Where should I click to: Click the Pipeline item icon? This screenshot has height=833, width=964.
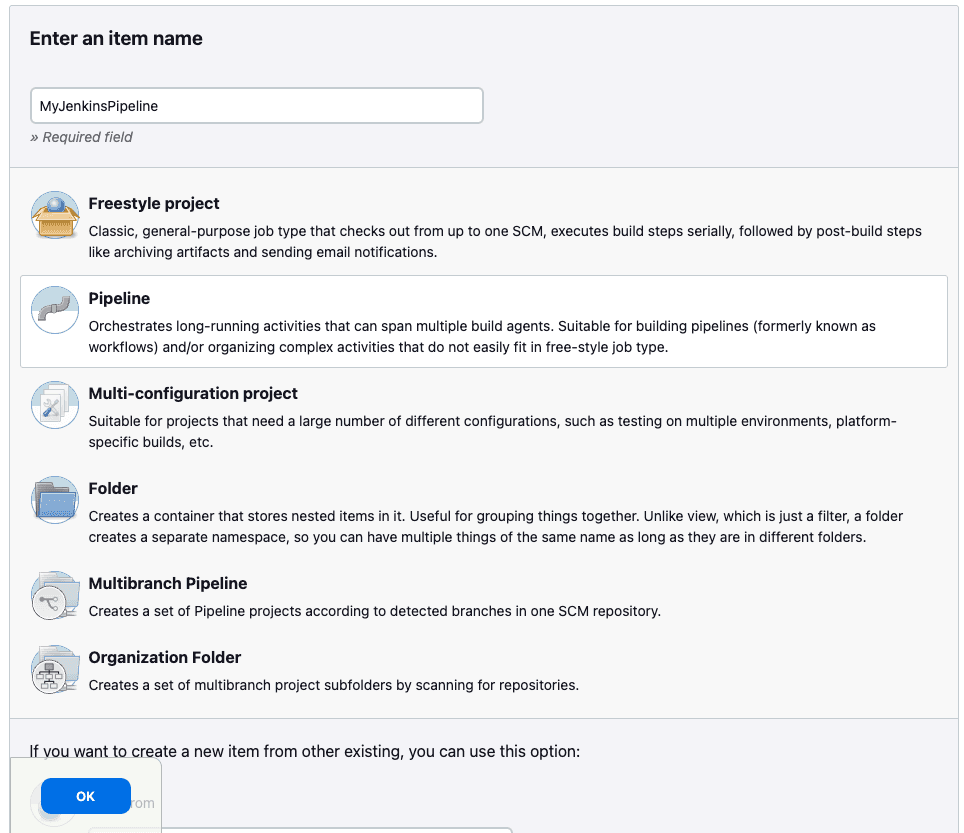54,310
